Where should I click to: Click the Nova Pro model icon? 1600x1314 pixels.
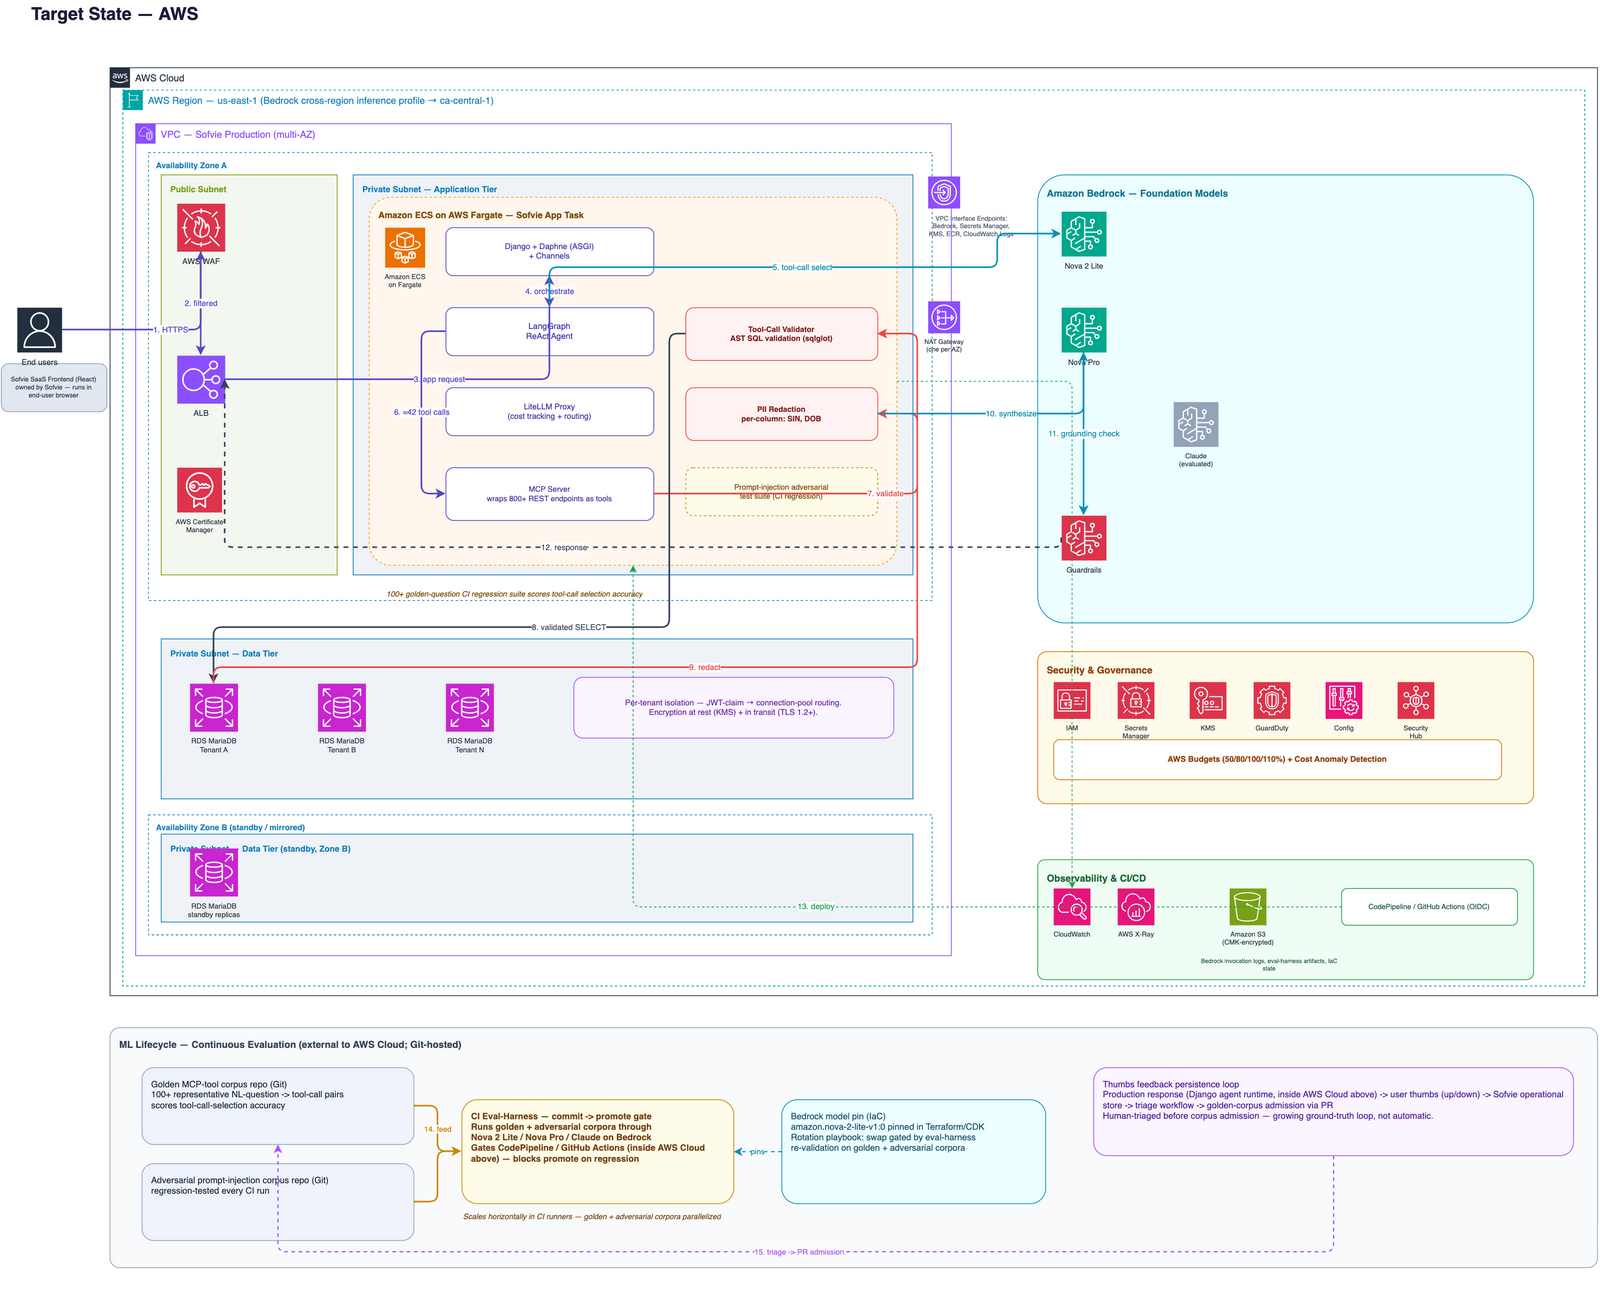(x=1084, y=331)
